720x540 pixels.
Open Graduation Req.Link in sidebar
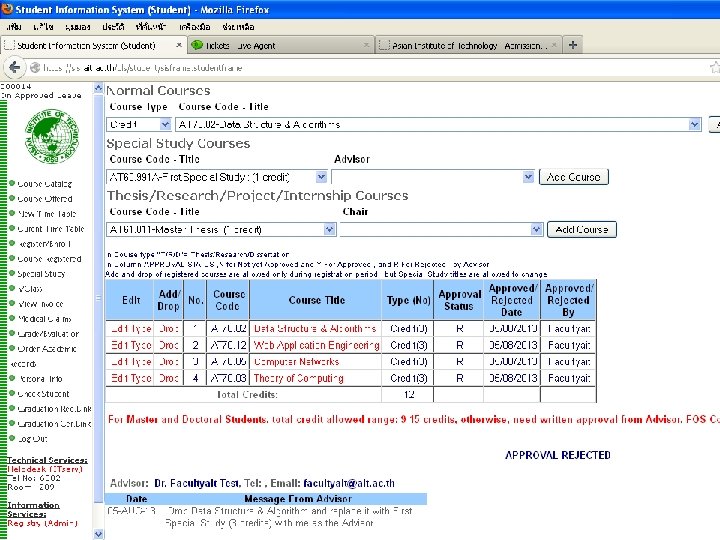pyautogui.click(x=54, y=409)
